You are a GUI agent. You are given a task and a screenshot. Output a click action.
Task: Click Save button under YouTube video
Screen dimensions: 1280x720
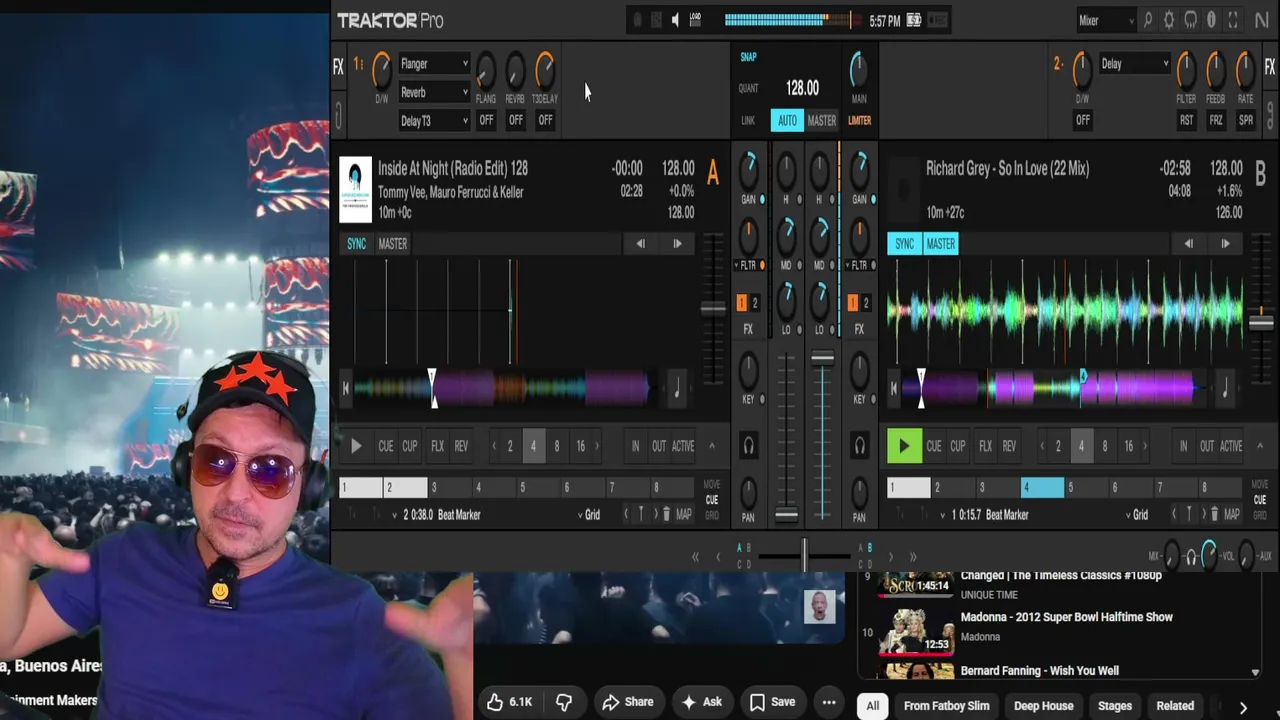pos(772,702)
